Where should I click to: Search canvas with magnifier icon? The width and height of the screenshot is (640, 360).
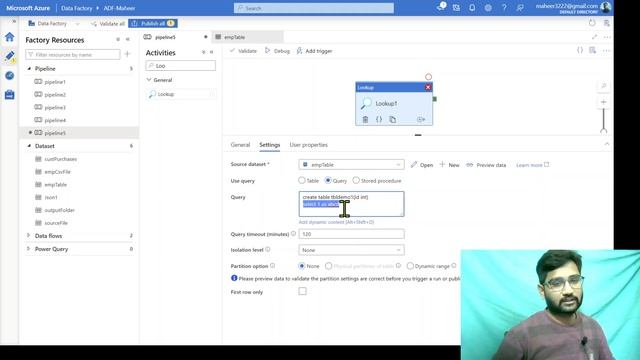[x=603, y=86]
